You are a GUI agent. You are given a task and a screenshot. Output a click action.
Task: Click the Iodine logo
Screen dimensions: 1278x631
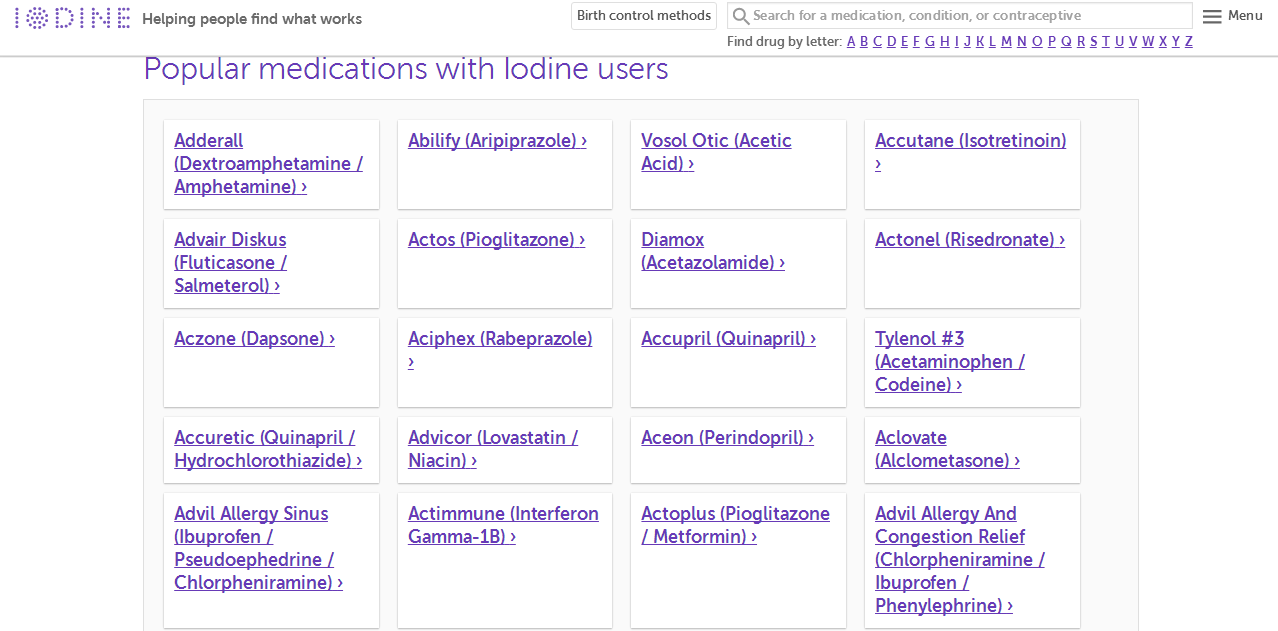[x=72, y=18]
